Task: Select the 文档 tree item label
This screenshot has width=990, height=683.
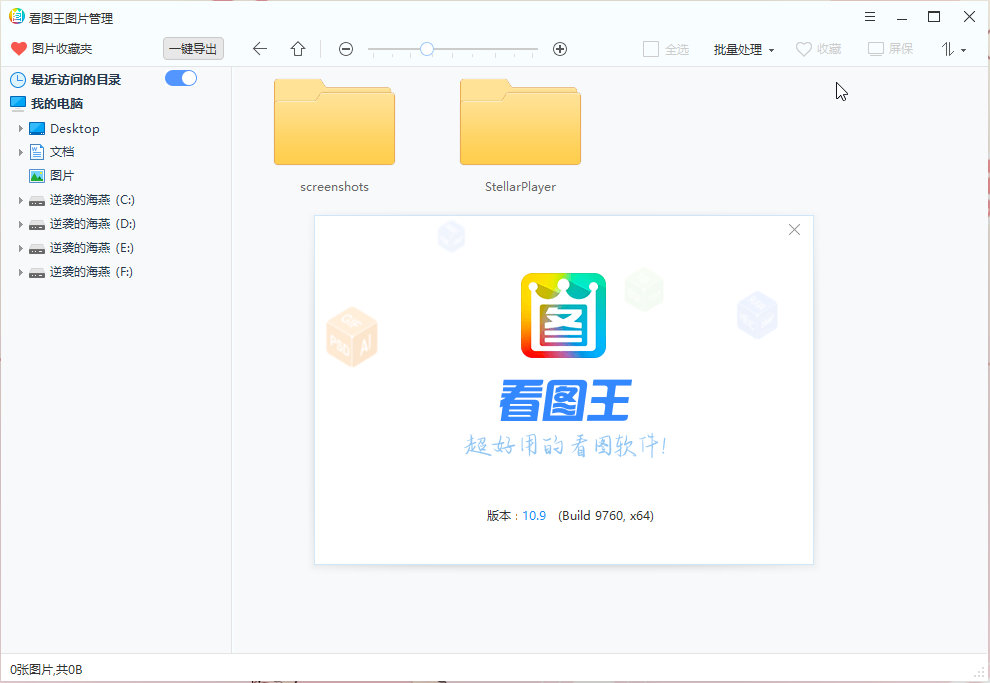Action: pos(62,151)
